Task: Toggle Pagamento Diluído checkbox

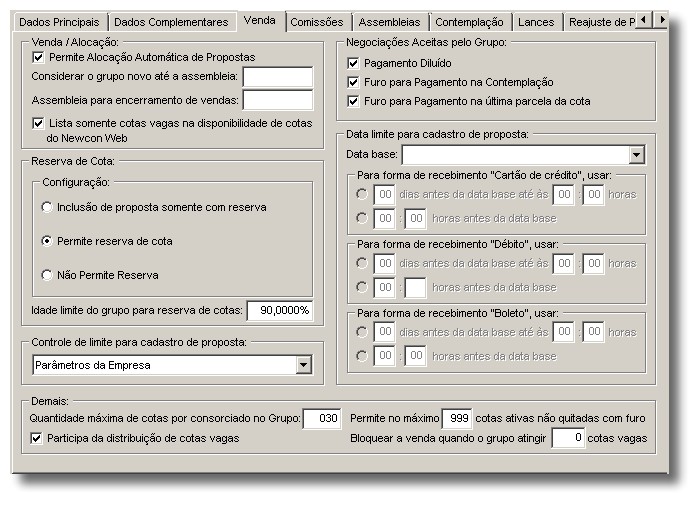Action: [x=353, y=63]
